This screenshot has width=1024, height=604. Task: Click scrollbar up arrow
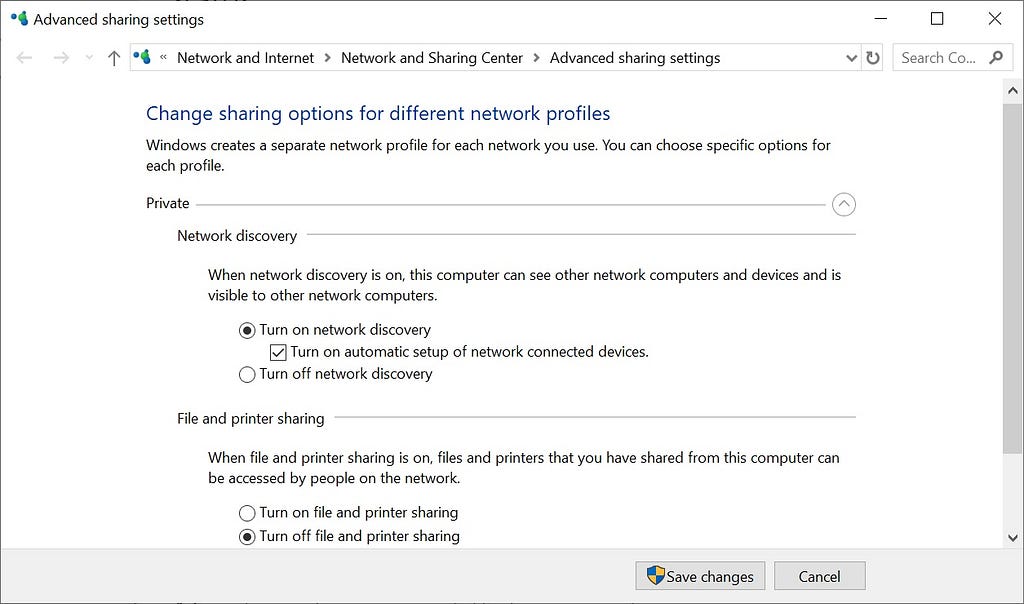[x=1013, y=91]
